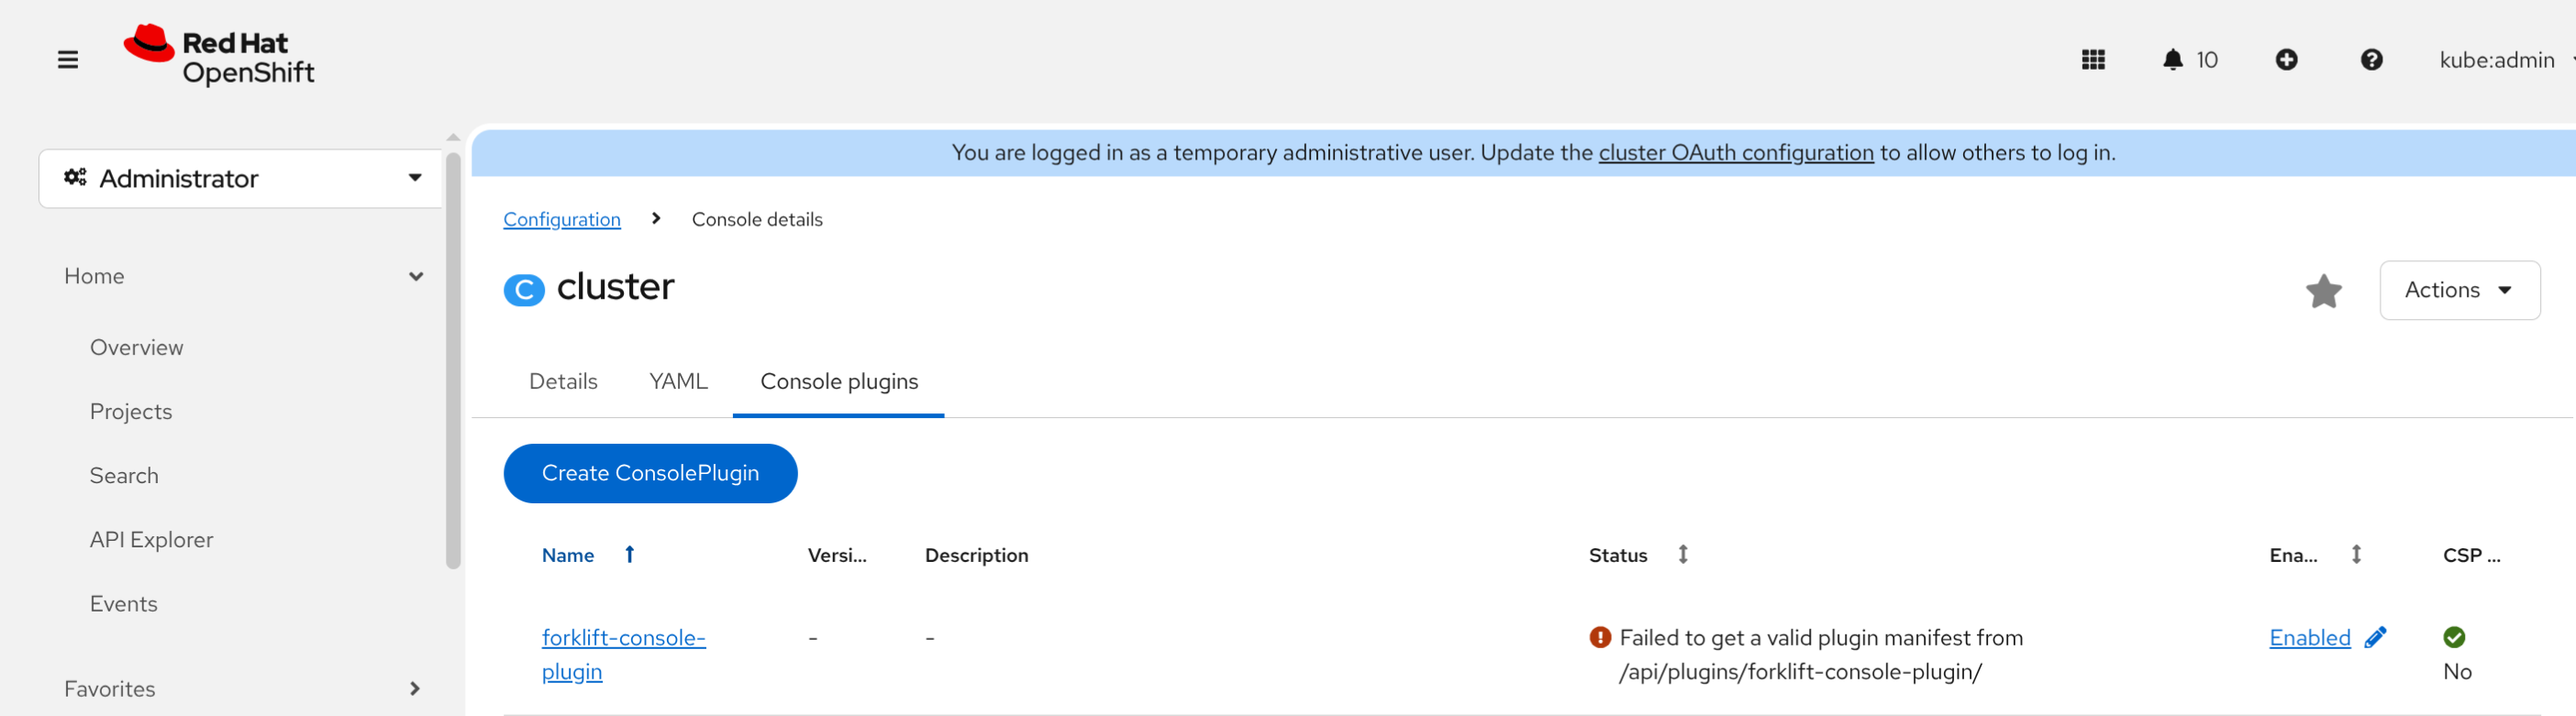This screenshot has width=2576, height=716.
Task: Click the sidebar vertical scrollbar
Action: click(x=453, y=360)
